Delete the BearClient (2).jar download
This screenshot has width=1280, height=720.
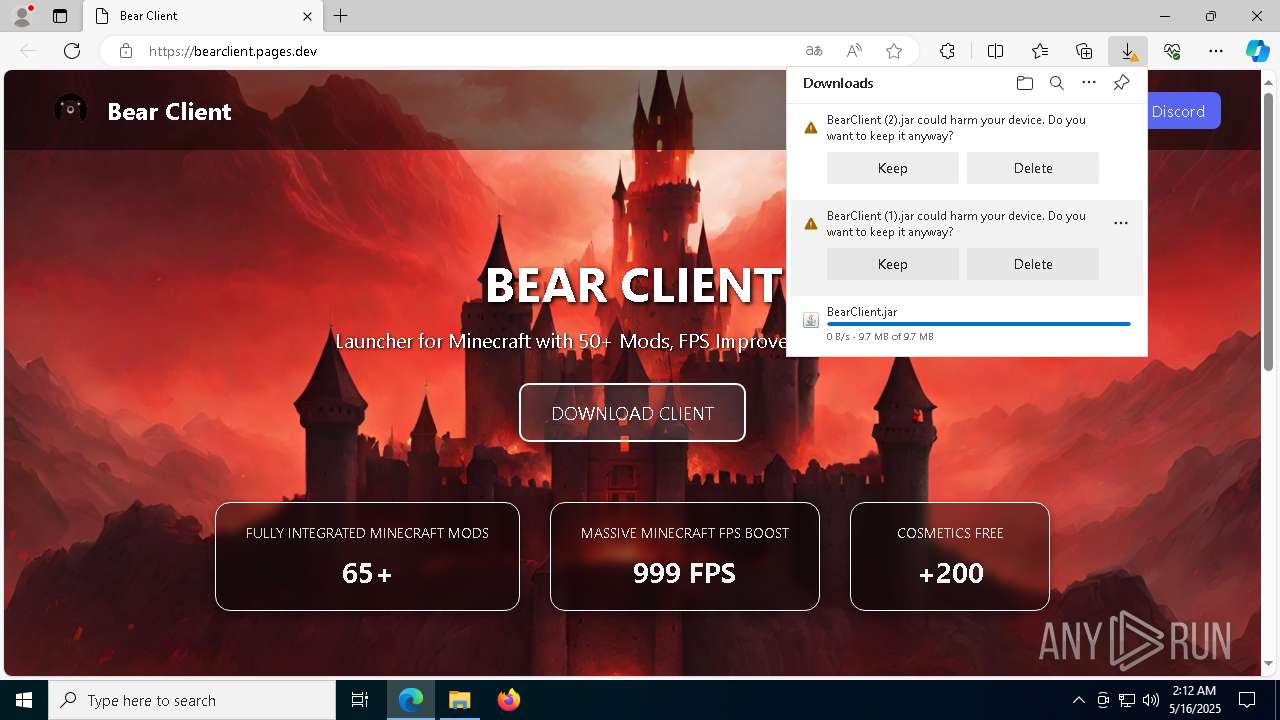tap(1033, 168)
